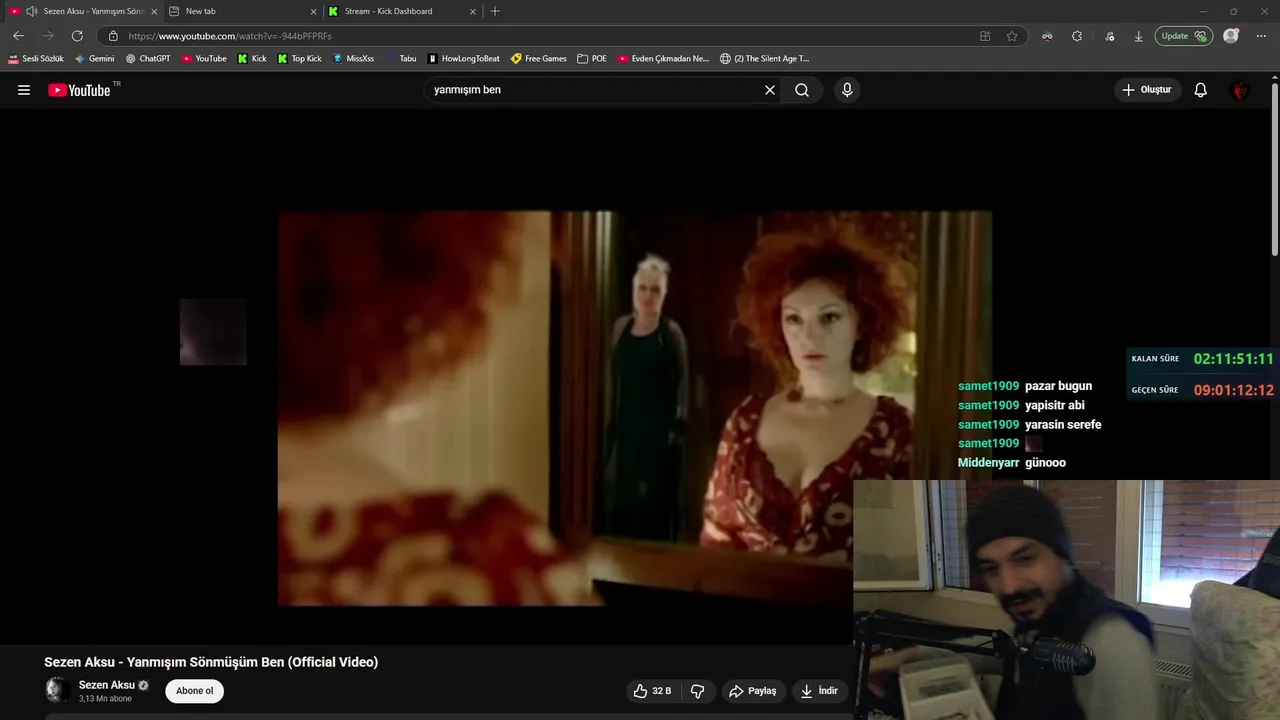Click the 3,13 Mn abone subscriber count
1280x720 pixels.
tap(105, 699)
